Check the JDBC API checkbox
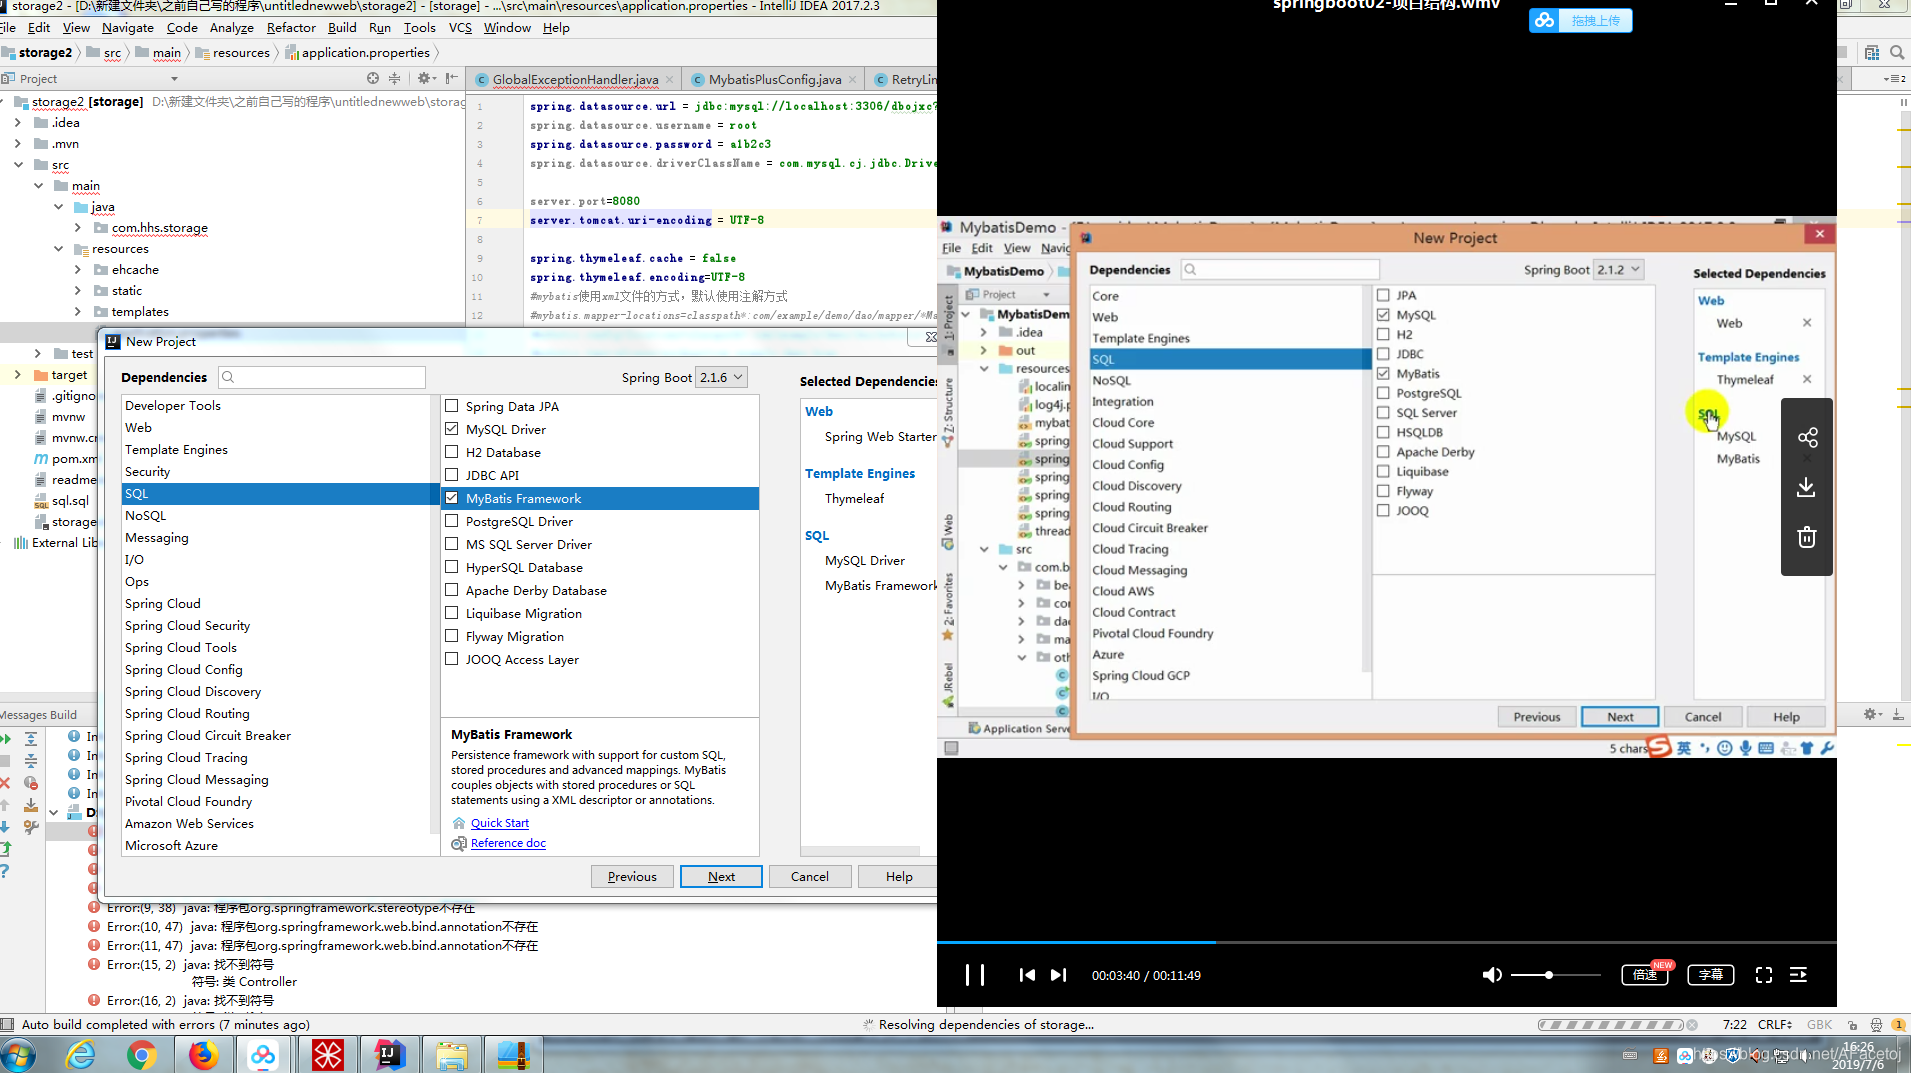 coord(452,475)
